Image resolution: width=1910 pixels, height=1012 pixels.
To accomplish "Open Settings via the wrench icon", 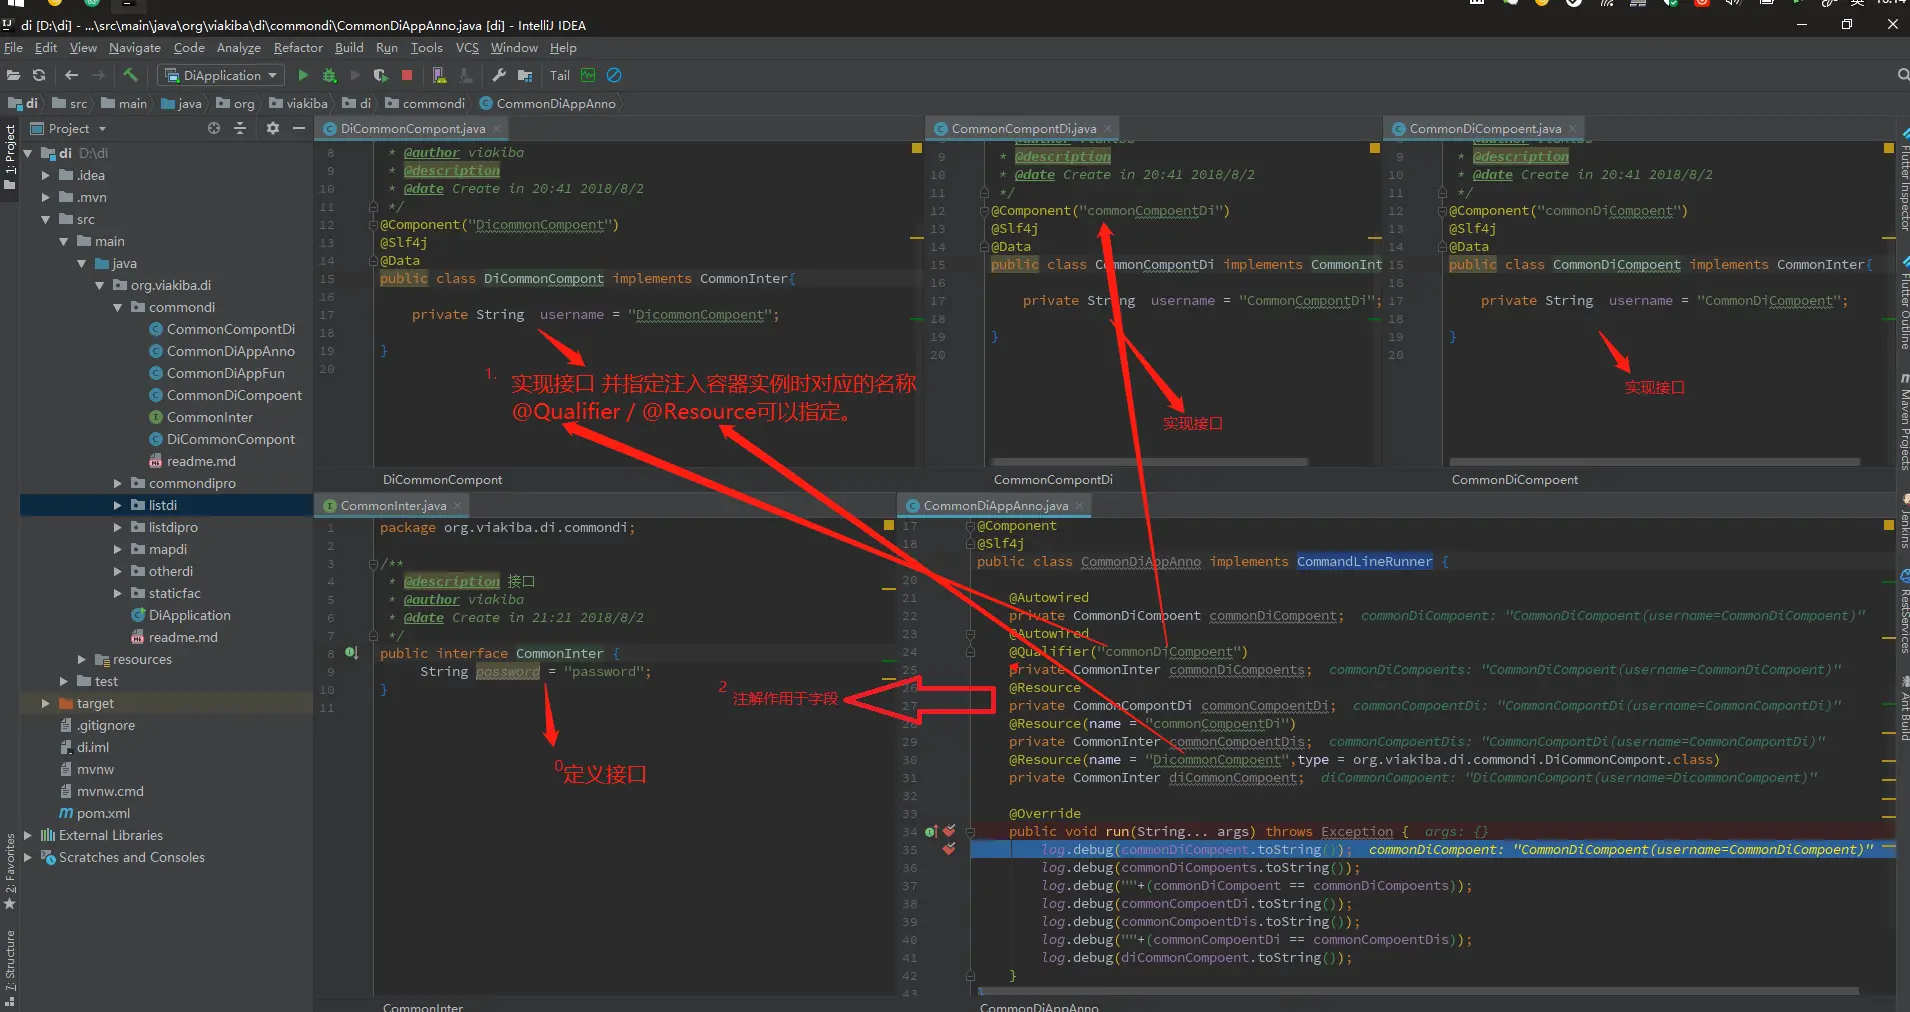I will pyautogui.click(x=499, y=75).
